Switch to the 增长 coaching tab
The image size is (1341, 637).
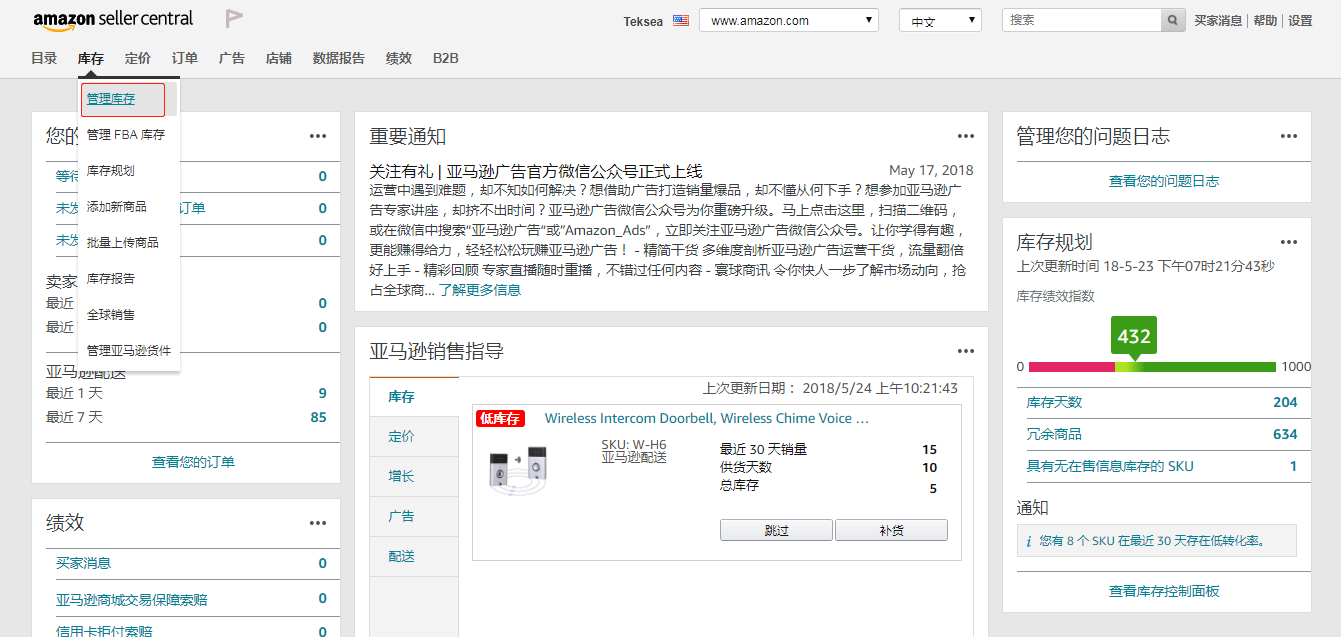click(414, 477)
